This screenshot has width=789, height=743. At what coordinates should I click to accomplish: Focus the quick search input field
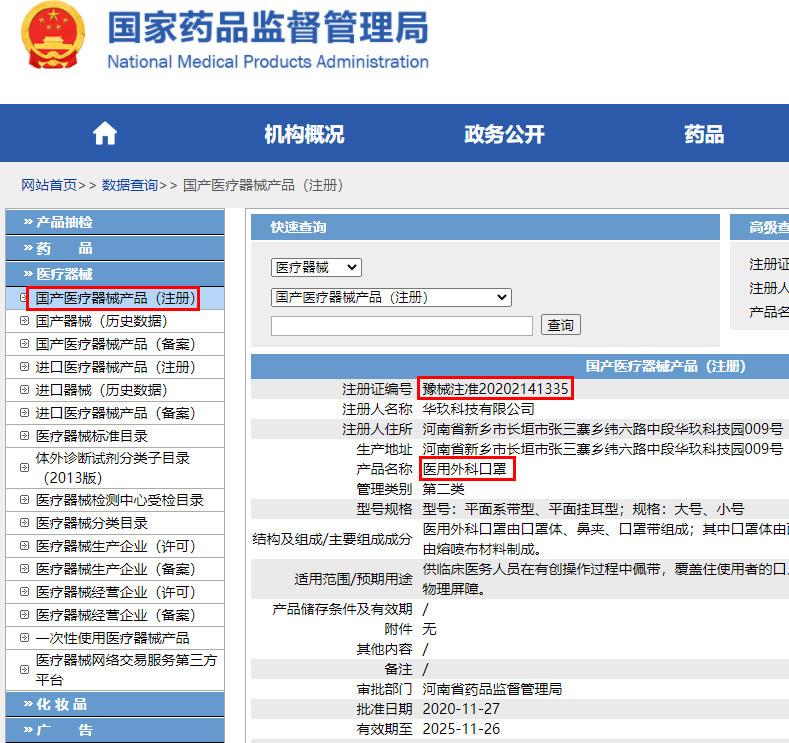coord(402,325)
